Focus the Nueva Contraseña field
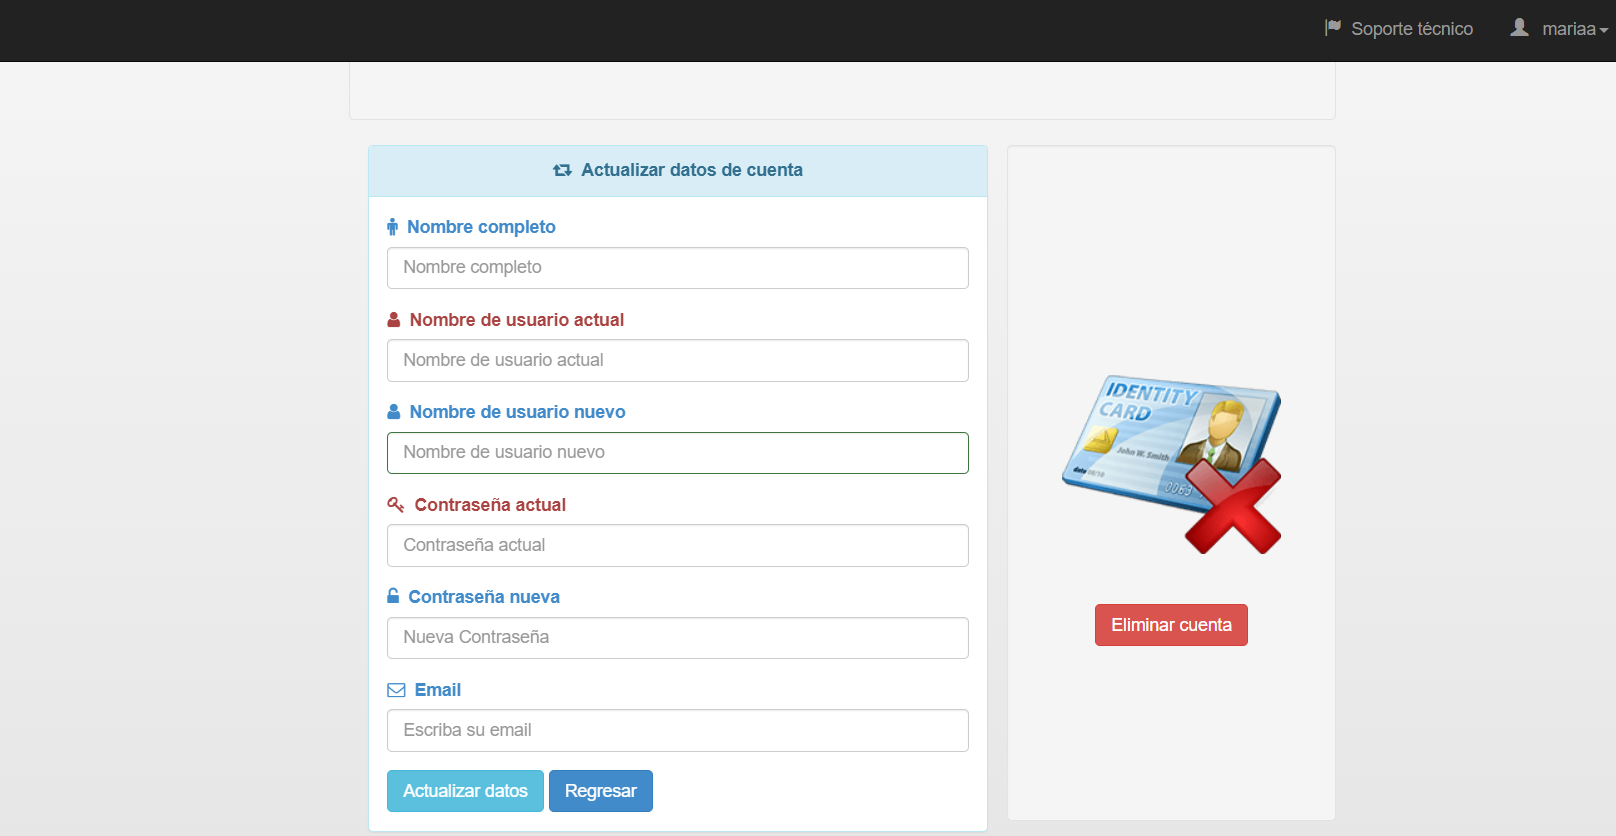 point(678,638)
